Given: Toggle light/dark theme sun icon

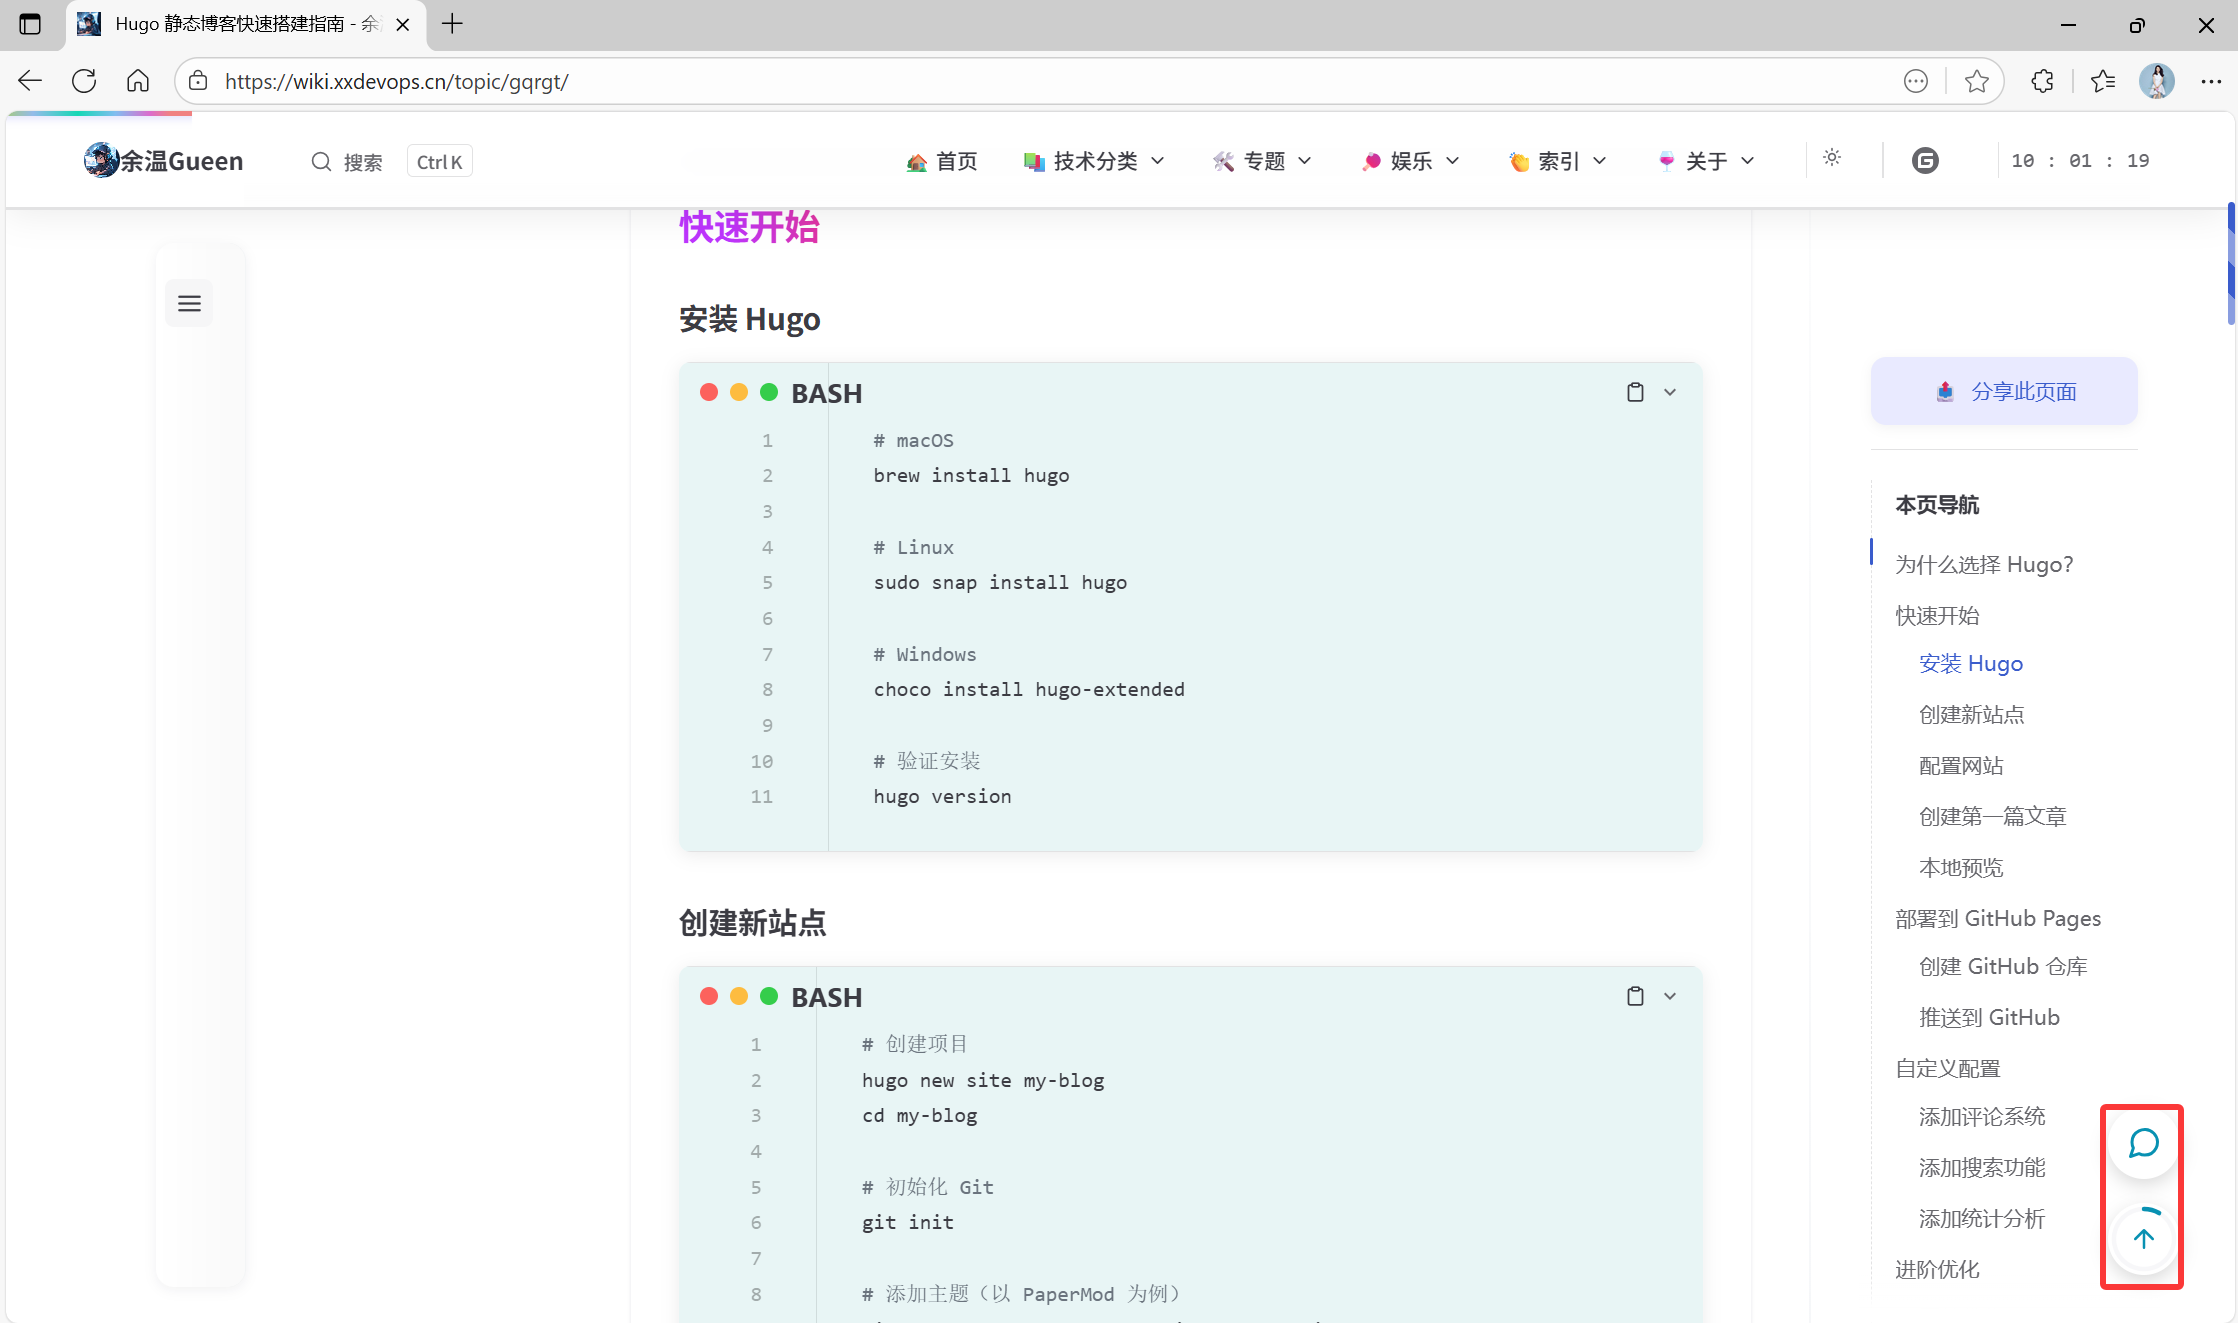Looking at the screenshot, I should point(1832,158).
